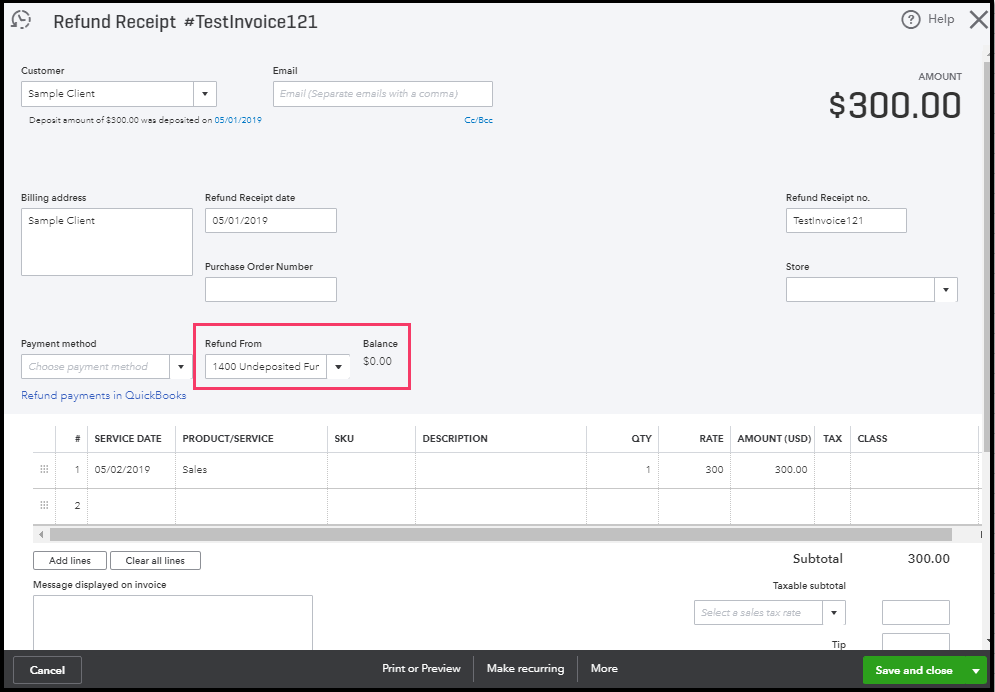Click the Billing address text box
This screenshot has width=995, height=692.
pos(107,242)
